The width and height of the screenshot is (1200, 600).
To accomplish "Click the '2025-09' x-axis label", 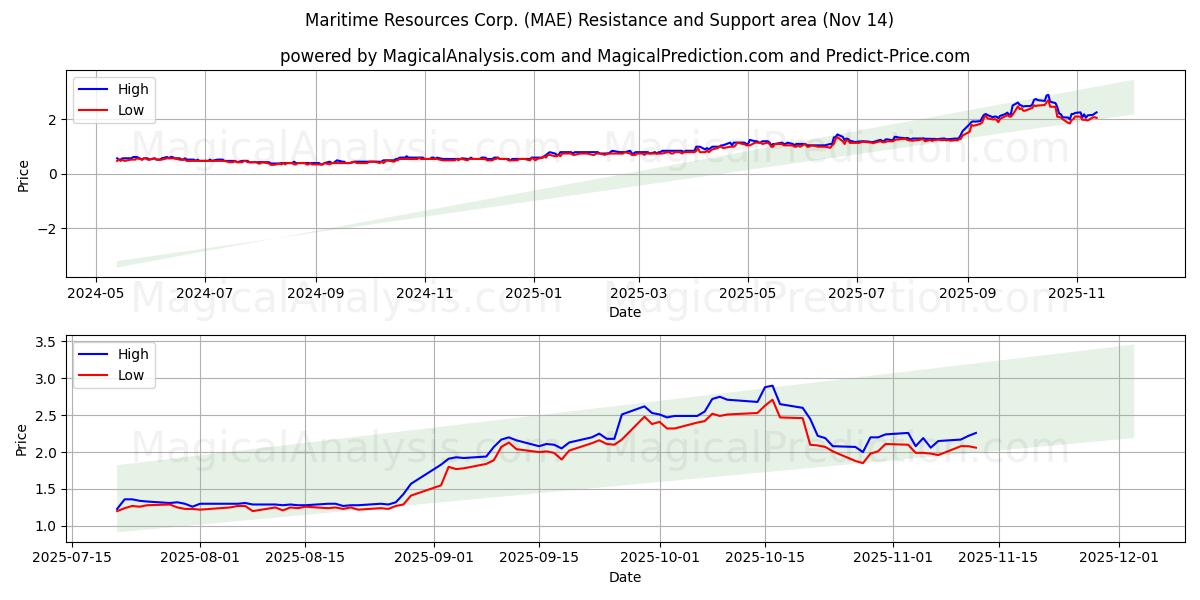I will click(968, 295).
